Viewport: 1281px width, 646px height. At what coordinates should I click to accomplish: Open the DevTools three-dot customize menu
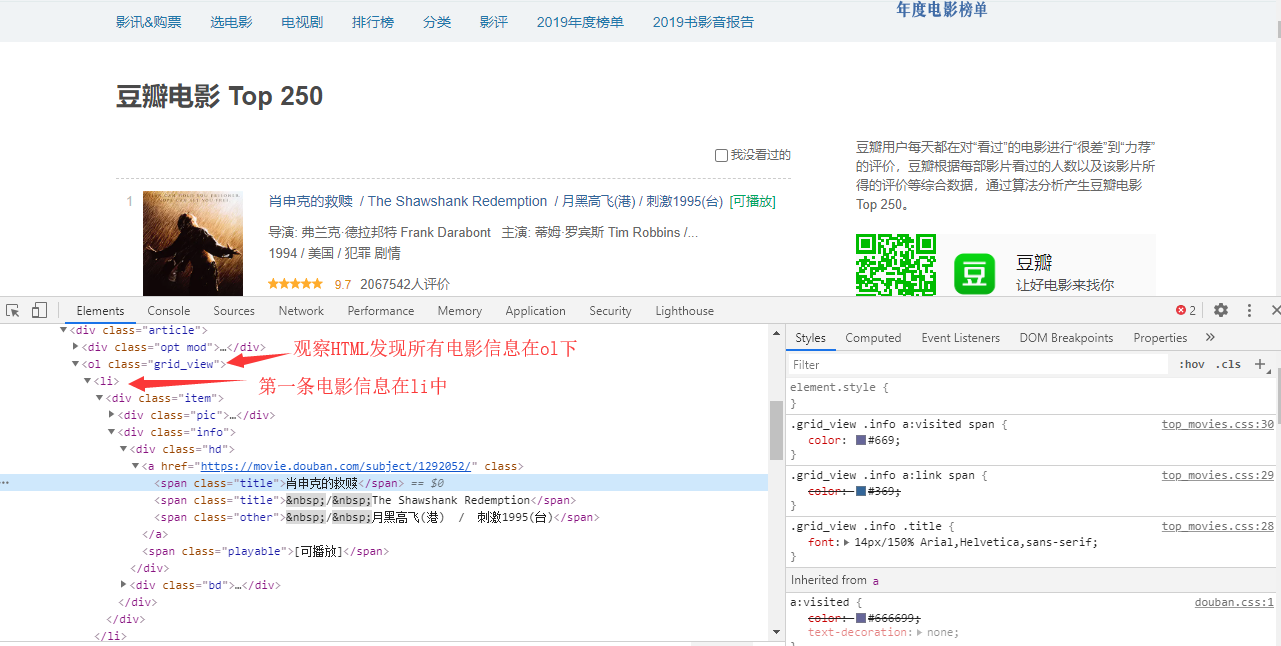coord(1249,310)
